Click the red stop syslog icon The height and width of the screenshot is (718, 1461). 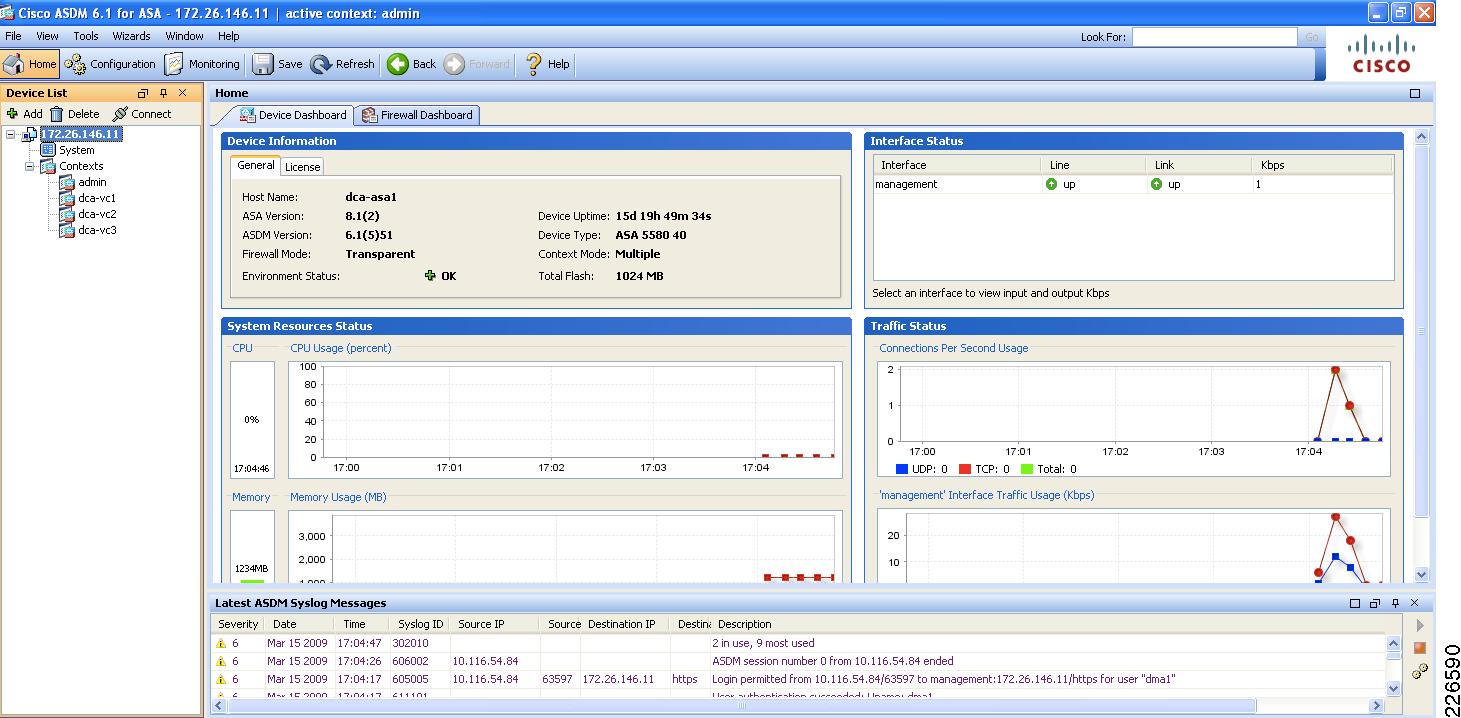(1419, 648)
